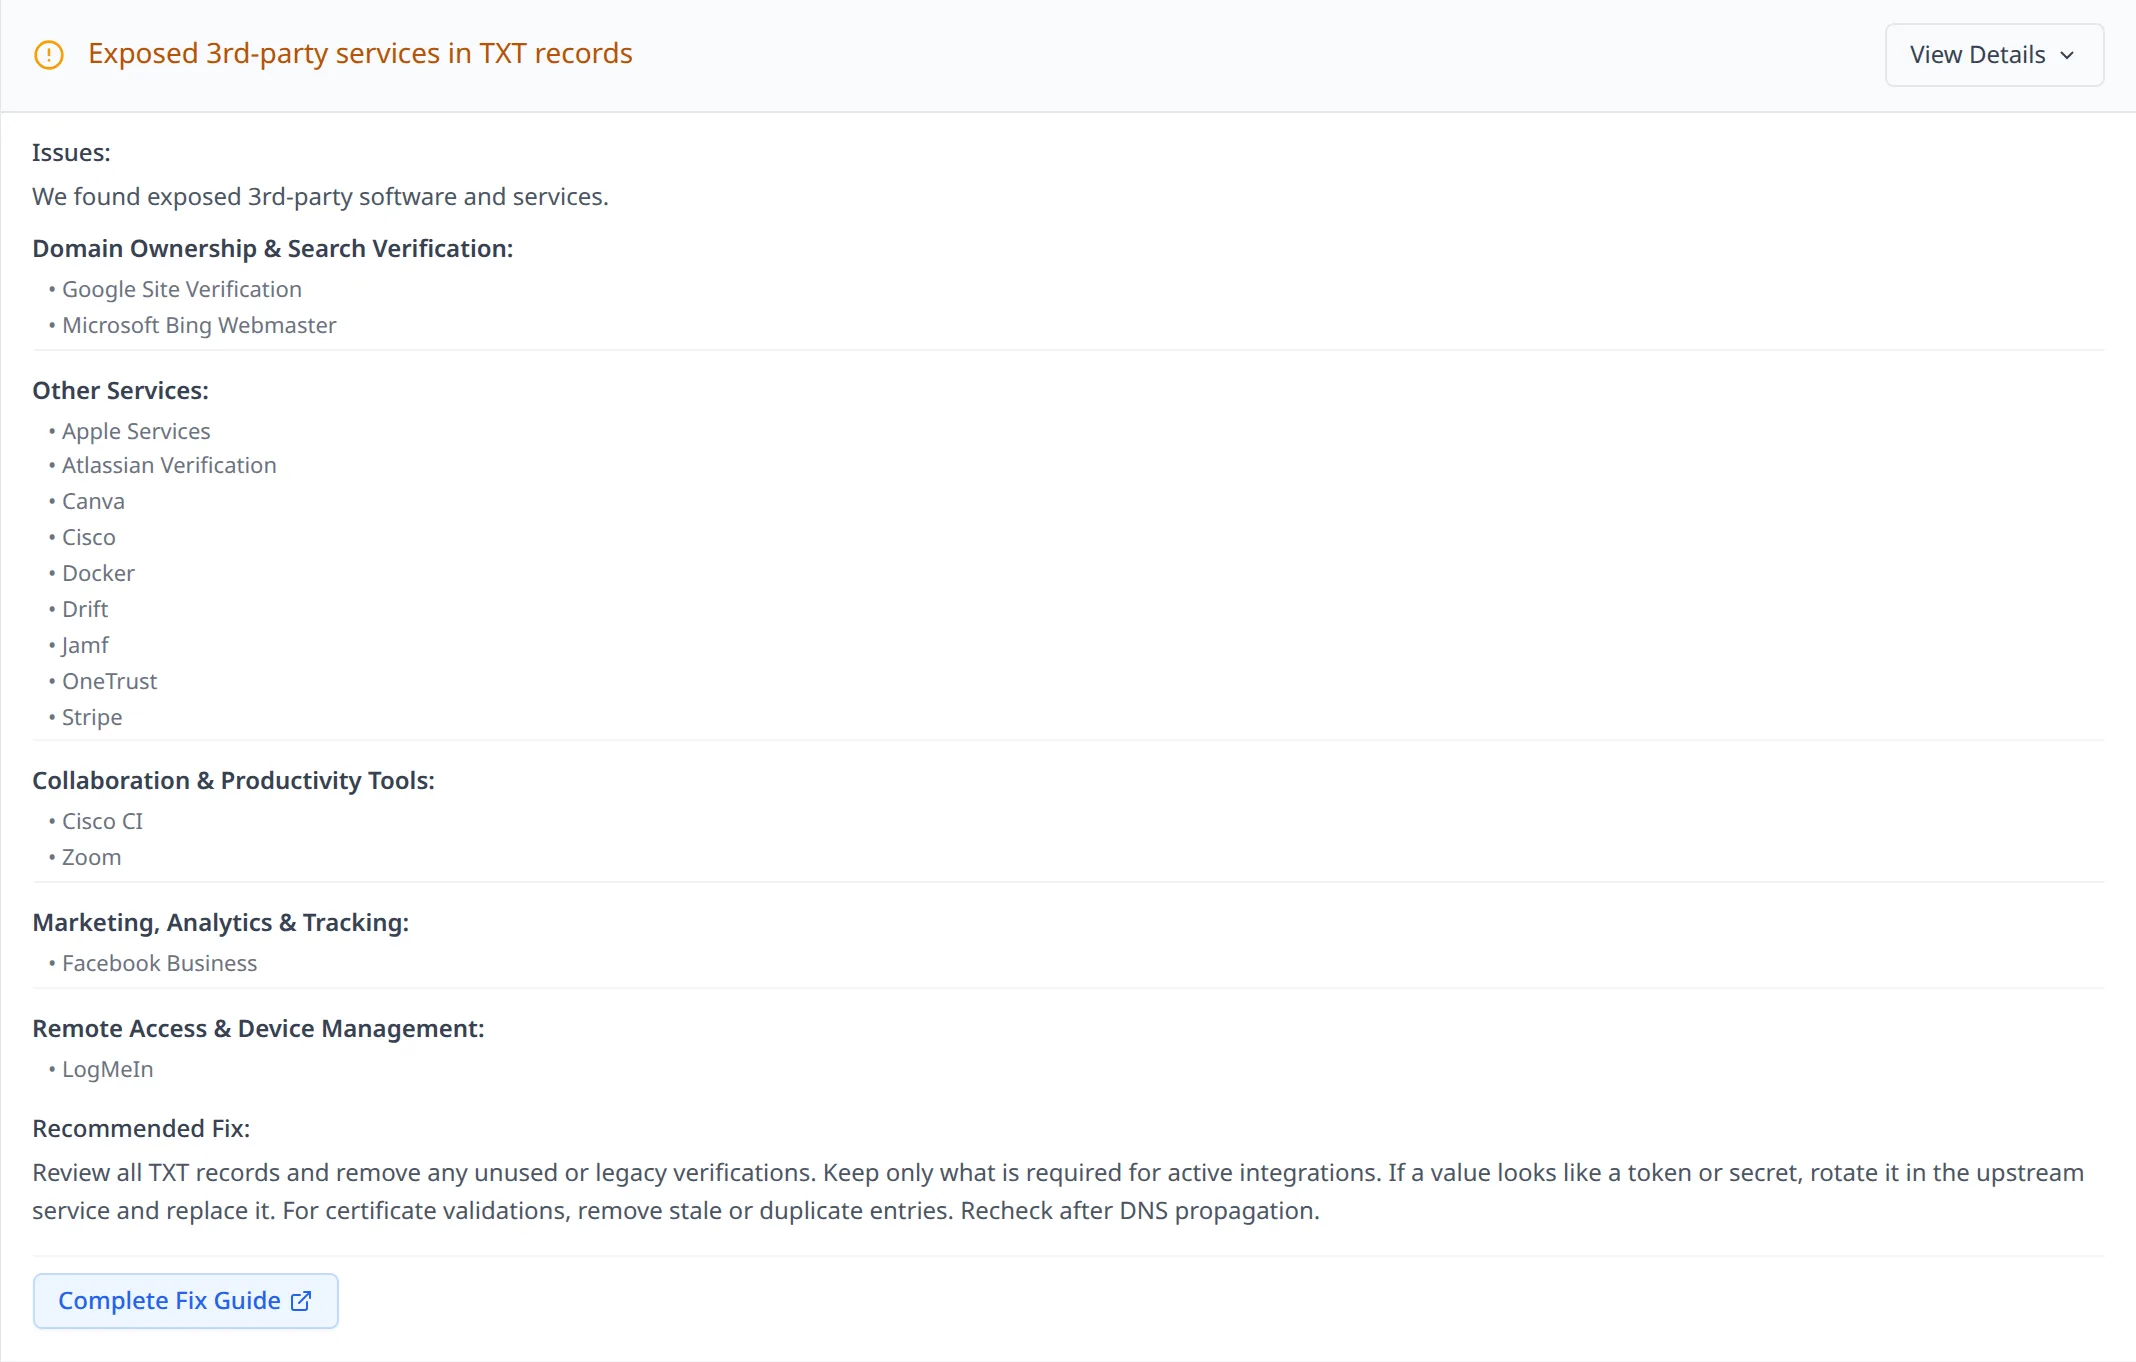The image size is (2136, 1362).
Task: Click the 'Marketing, Analytics & Tracking:' heading
Action: click(221, 922)
